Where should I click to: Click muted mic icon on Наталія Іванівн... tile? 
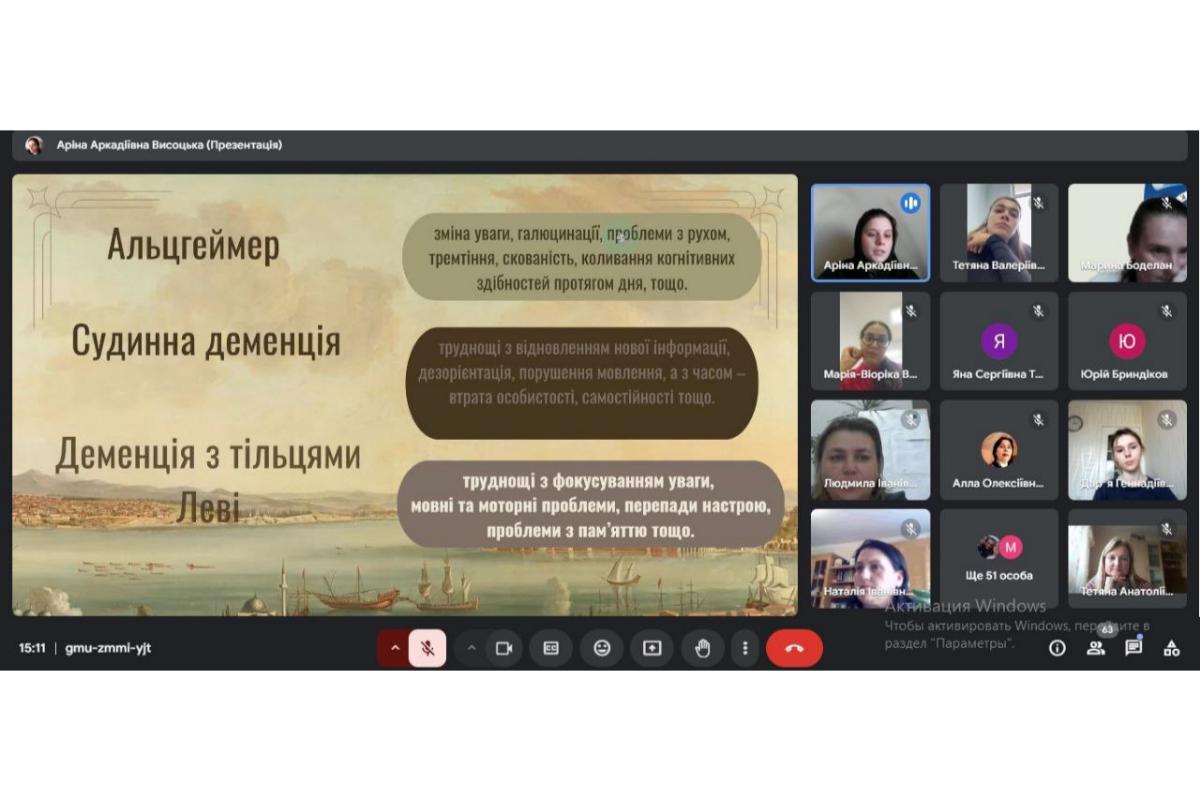[x=910, y=528]
